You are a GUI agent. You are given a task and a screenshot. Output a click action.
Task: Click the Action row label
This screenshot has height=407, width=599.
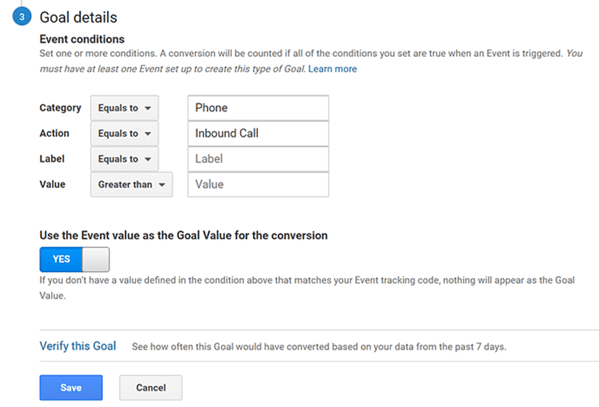pyautogui.click(x=54, y=133)
